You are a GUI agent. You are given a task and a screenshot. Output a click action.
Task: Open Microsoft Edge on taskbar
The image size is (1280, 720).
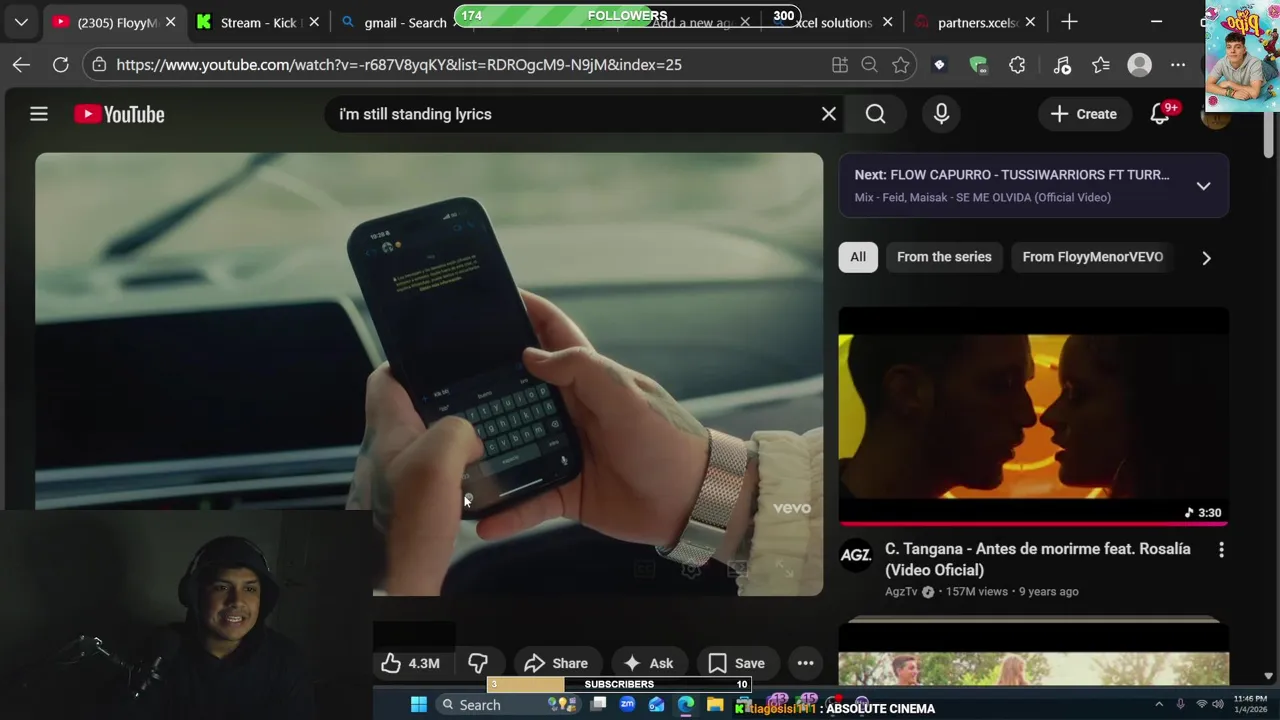[x=686, y=705]
